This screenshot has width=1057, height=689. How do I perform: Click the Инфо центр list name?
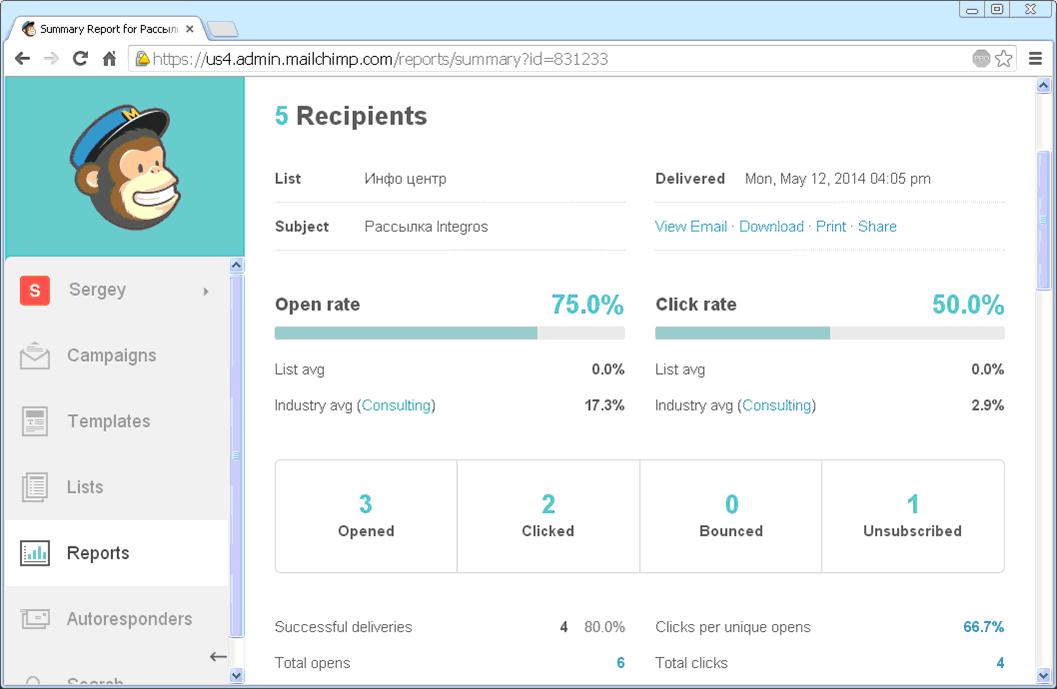tap(405, 179)
